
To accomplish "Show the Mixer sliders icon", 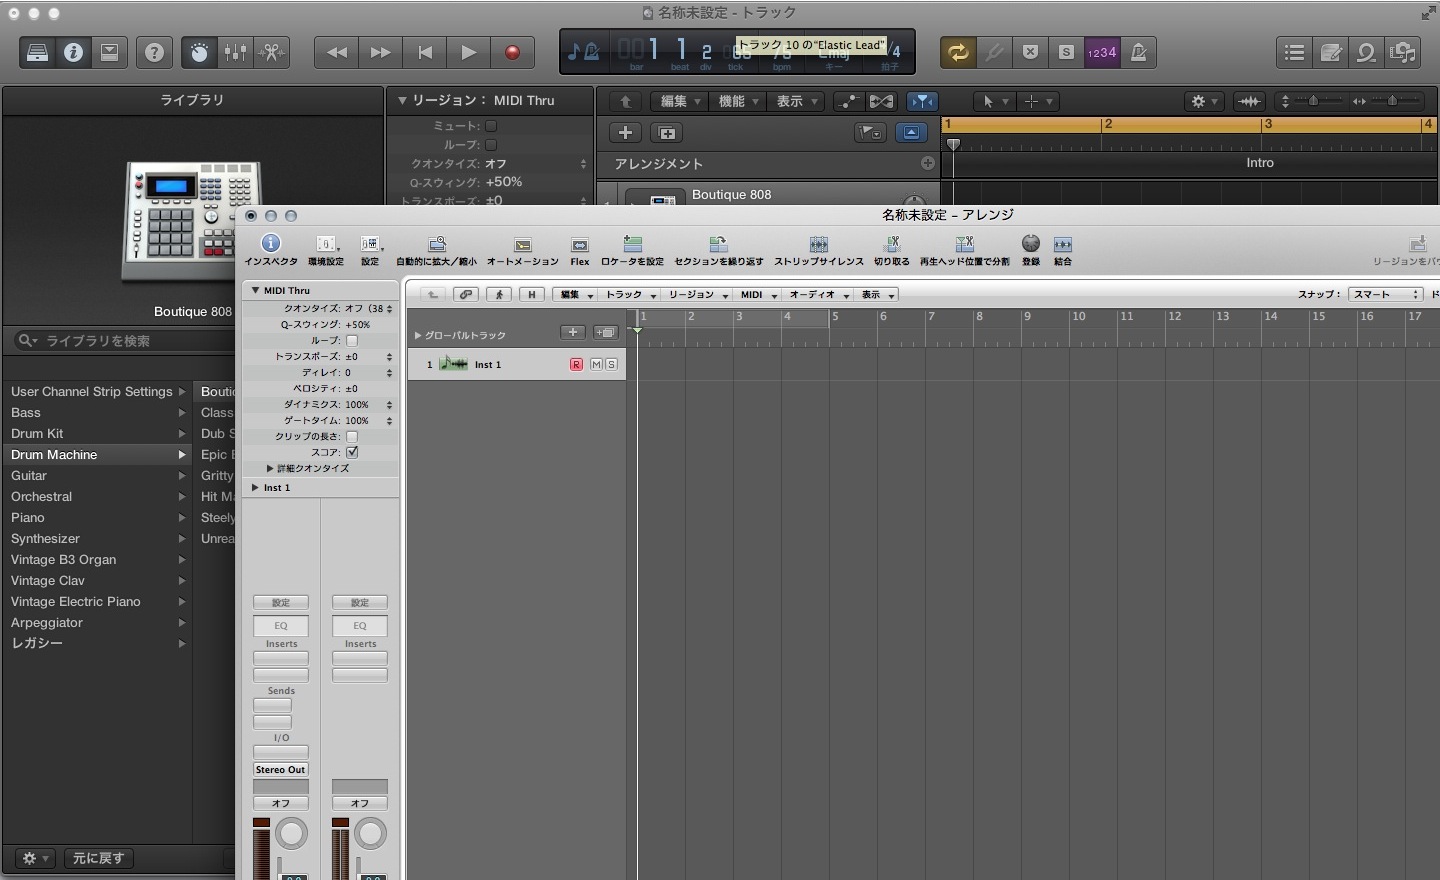I will tap(236, 53).
